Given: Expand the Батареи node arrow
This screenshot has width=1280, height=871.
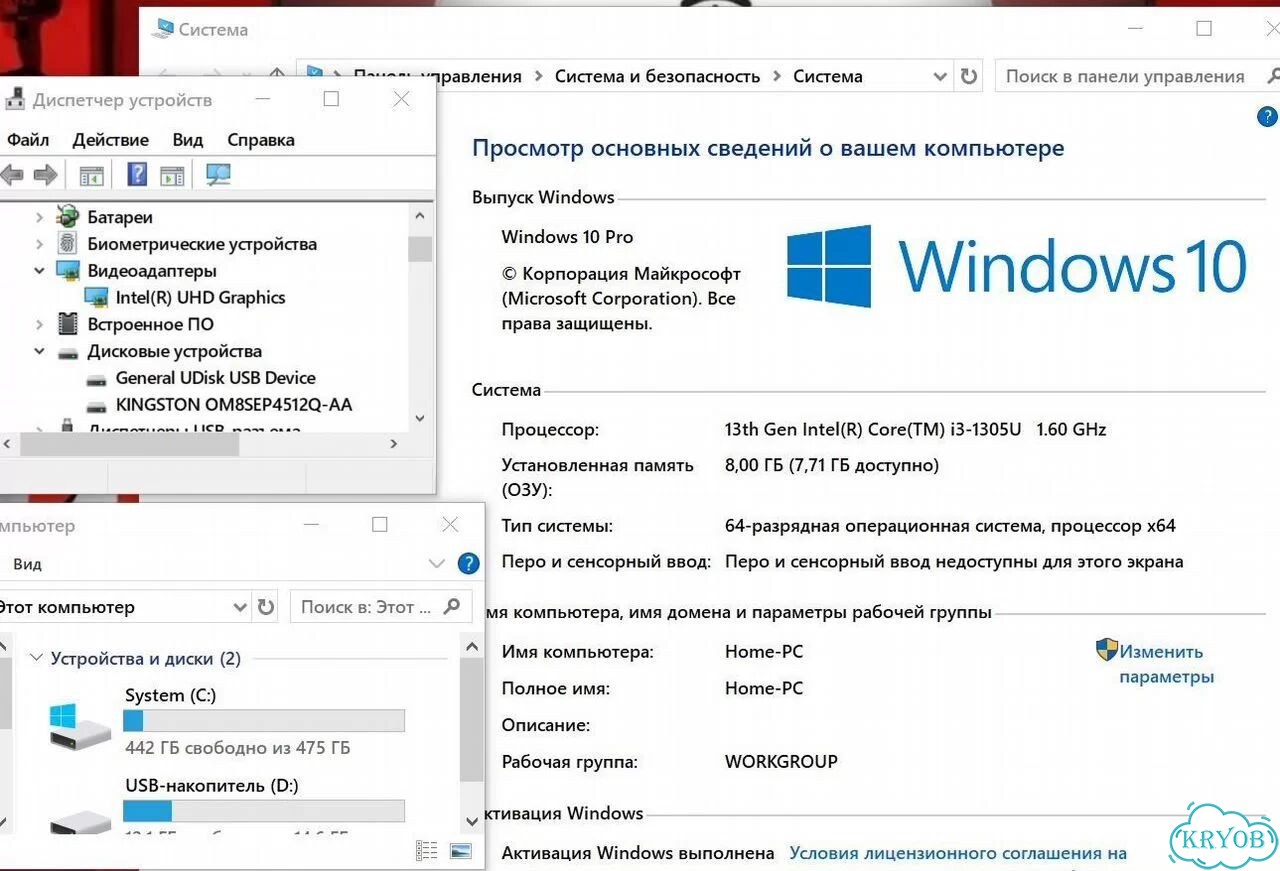Looking at the screenshot, I should [39, 216].
